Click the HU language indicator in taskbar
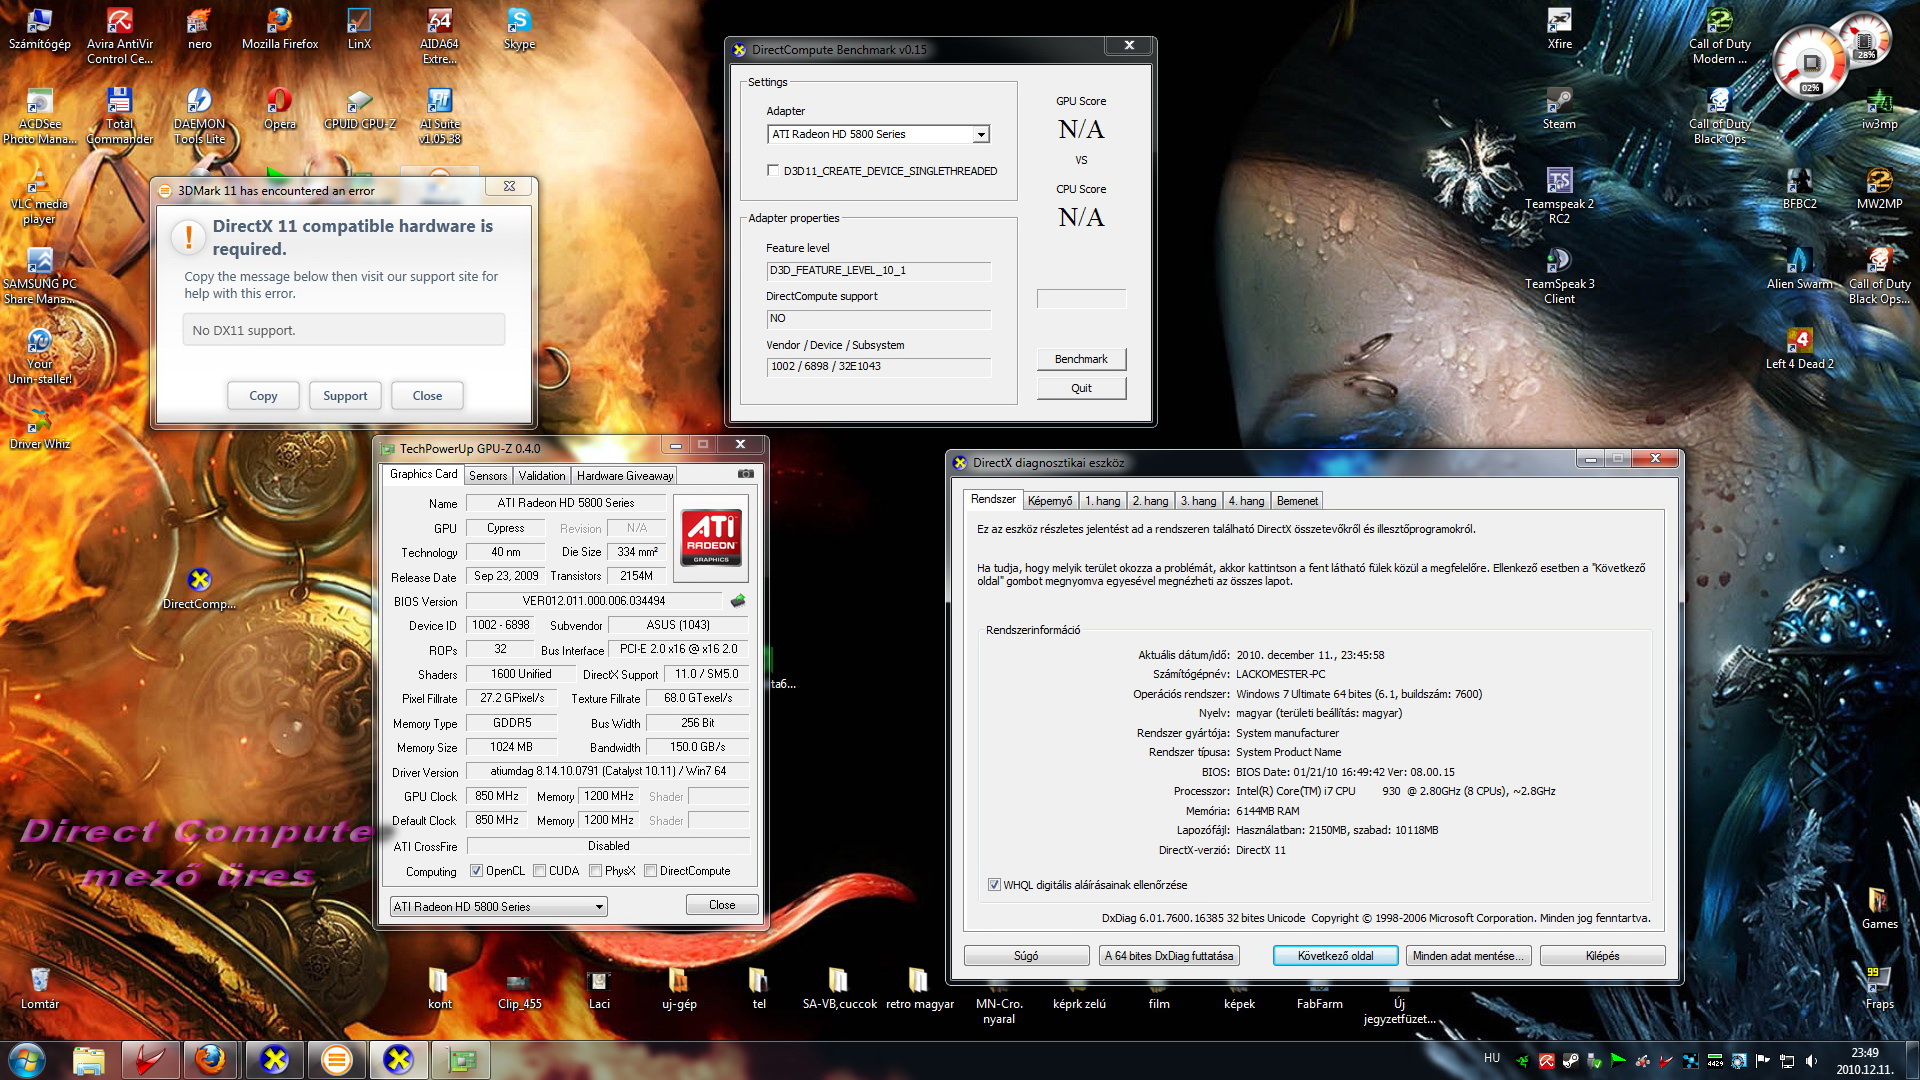The image size is (1920, 1080). click(x=1492, y=1058)
